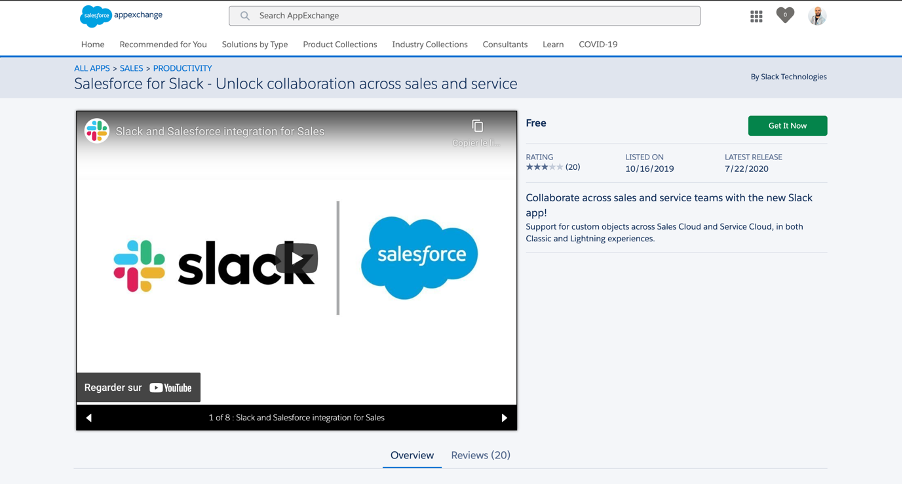Click the 'Free' price label
This screenshot has height=484, width=902.
click(x=536, y=123)
